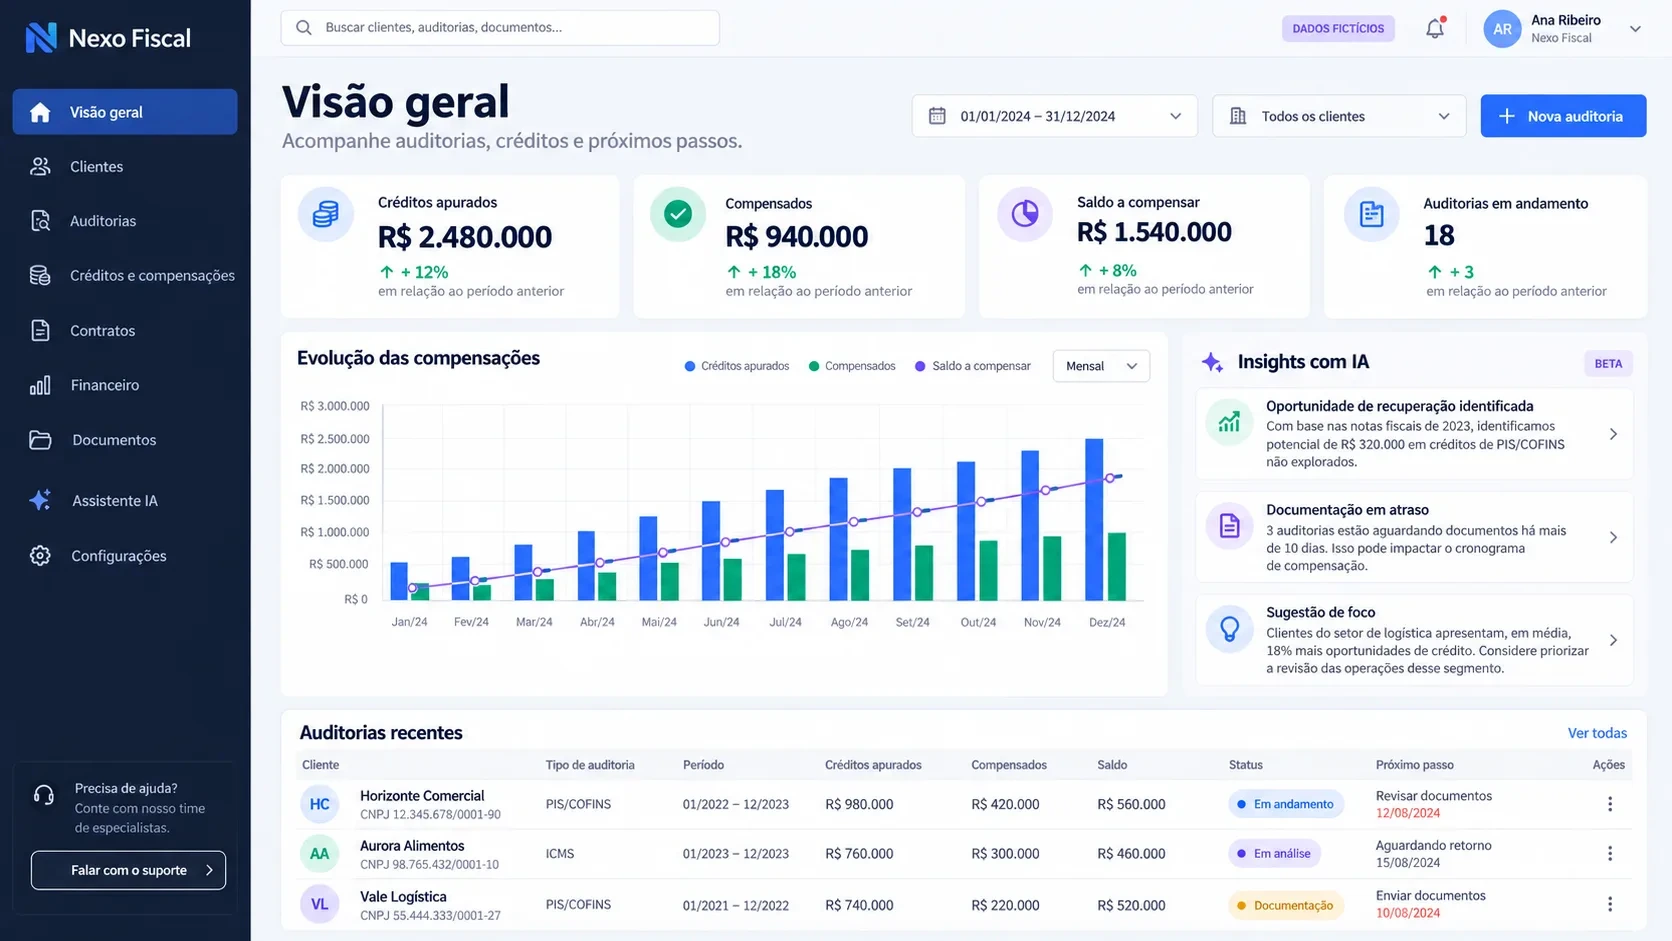The width and height of the screenshot is (1672, 941).
Task: Click the search magnifier icon
Action: 304,28
